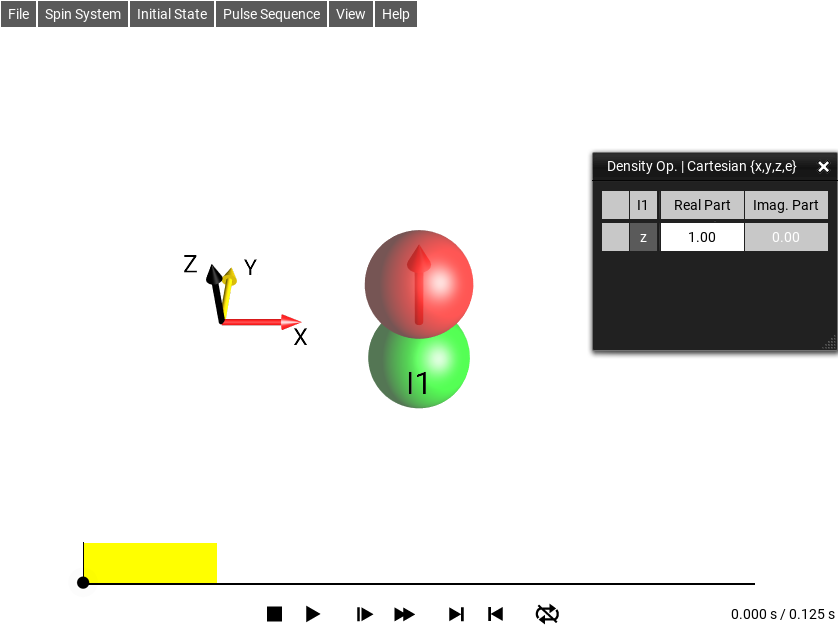Click the I1 column header
This screenshot has height=628, width=838.
[643, 205]
